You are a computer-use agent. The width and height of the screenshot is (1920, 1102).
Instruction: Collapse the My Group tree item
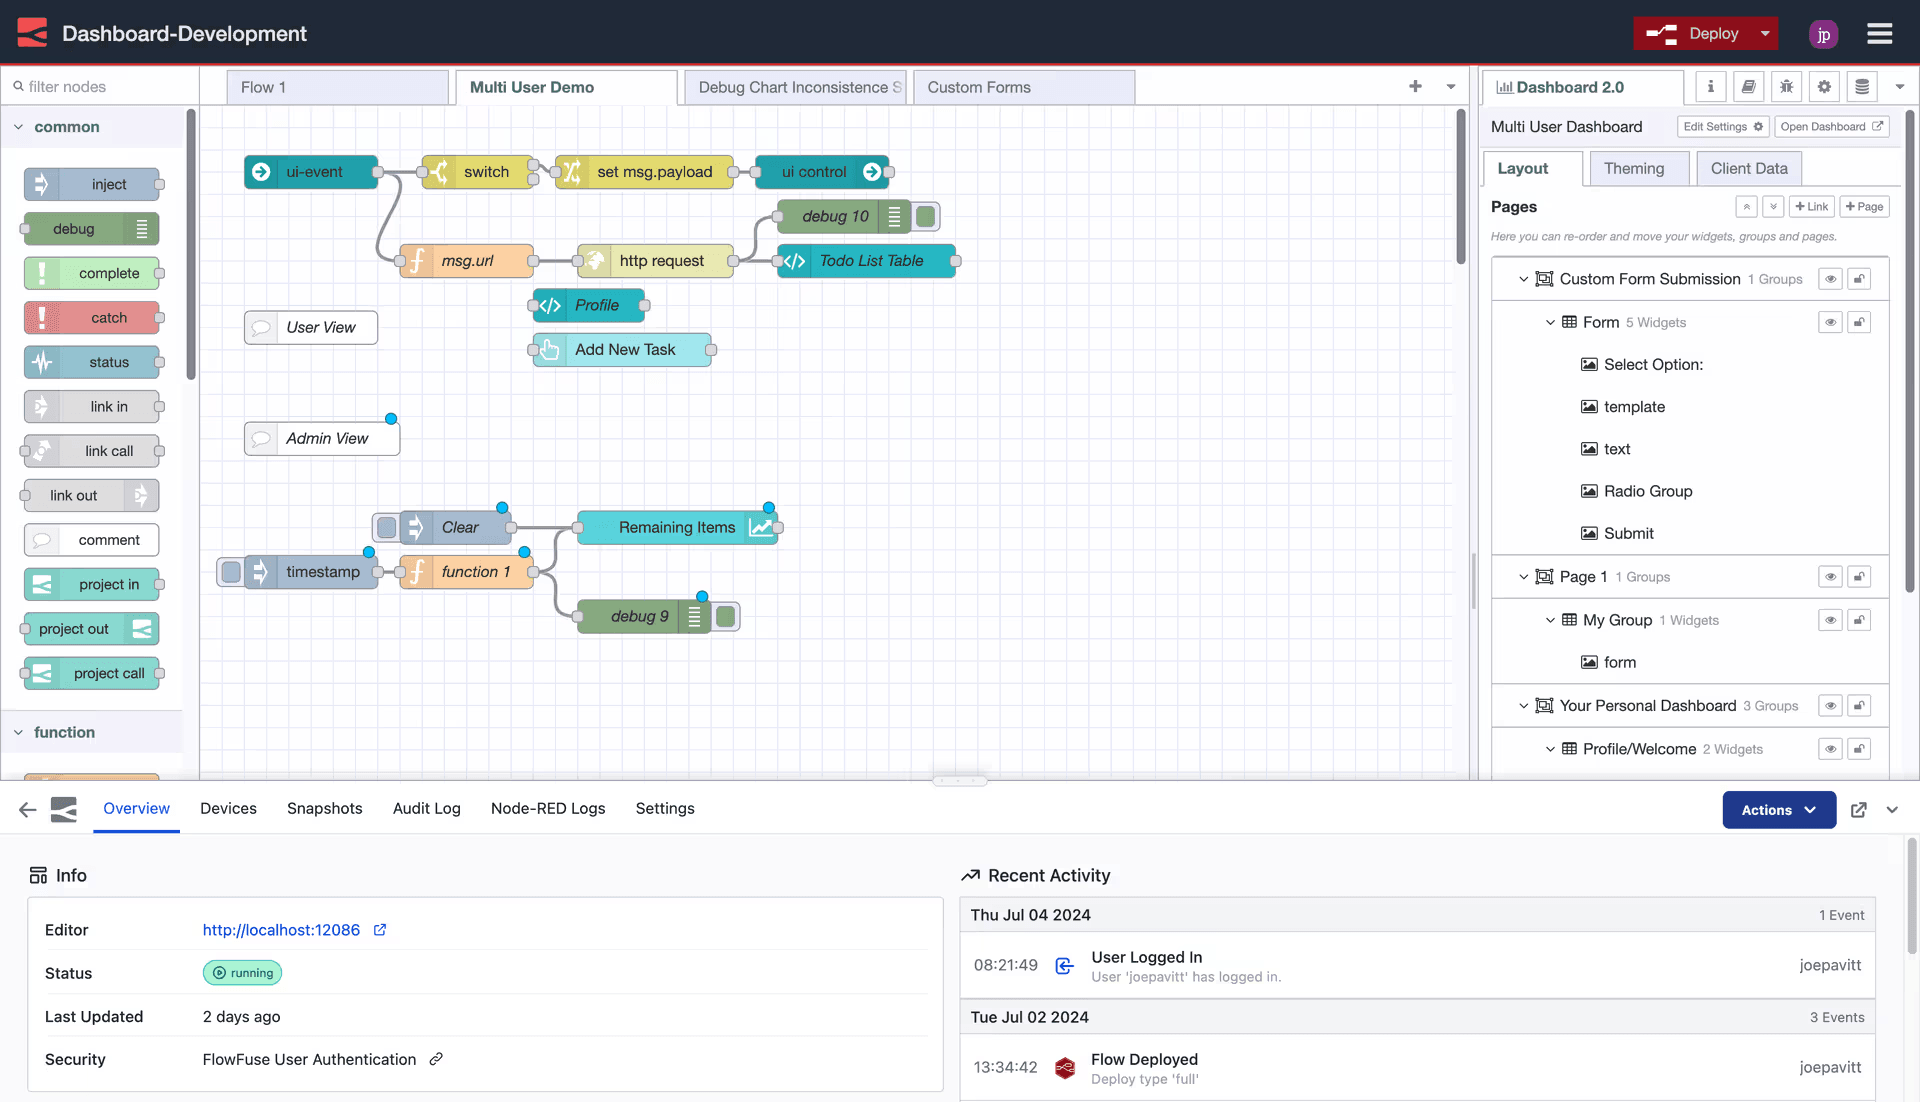pyautogui.click(x=1548, y=620)
